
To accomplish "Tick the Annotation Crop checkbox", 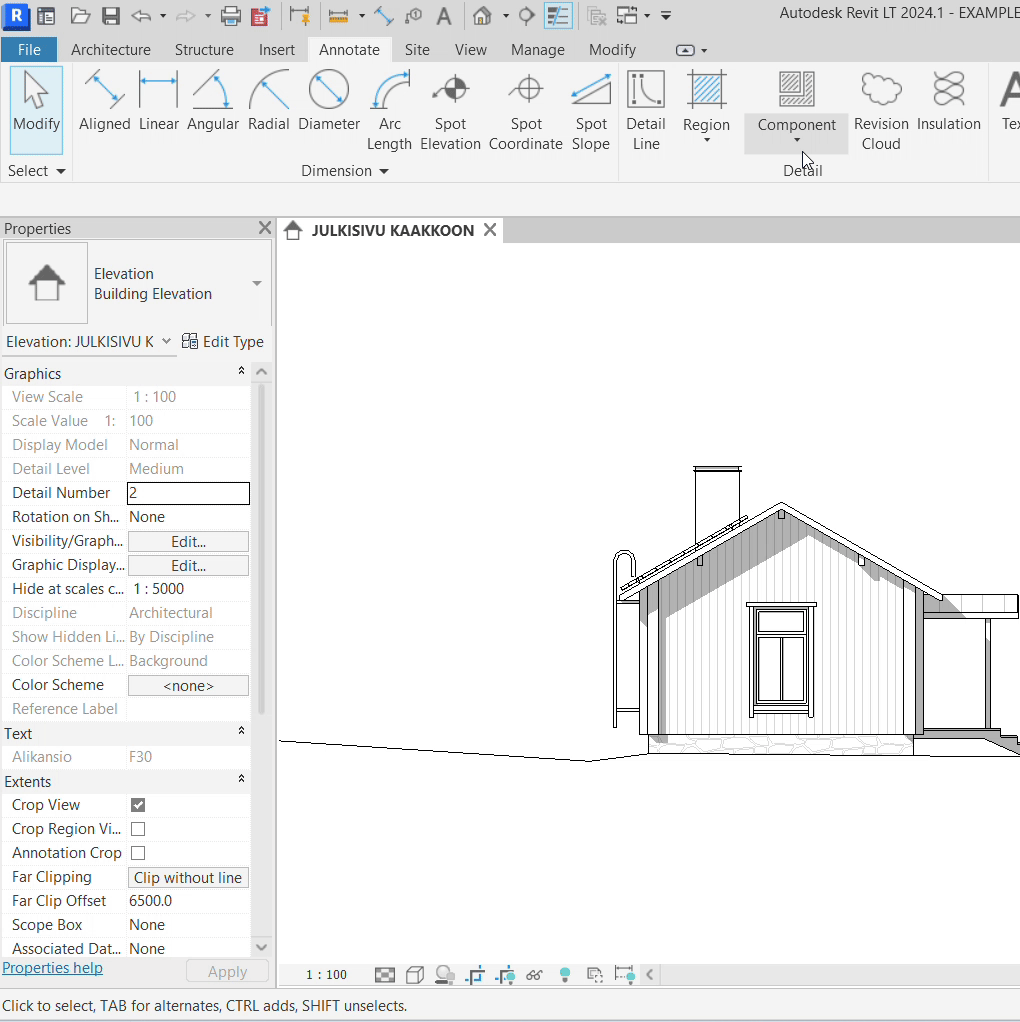I will point(138,853).
